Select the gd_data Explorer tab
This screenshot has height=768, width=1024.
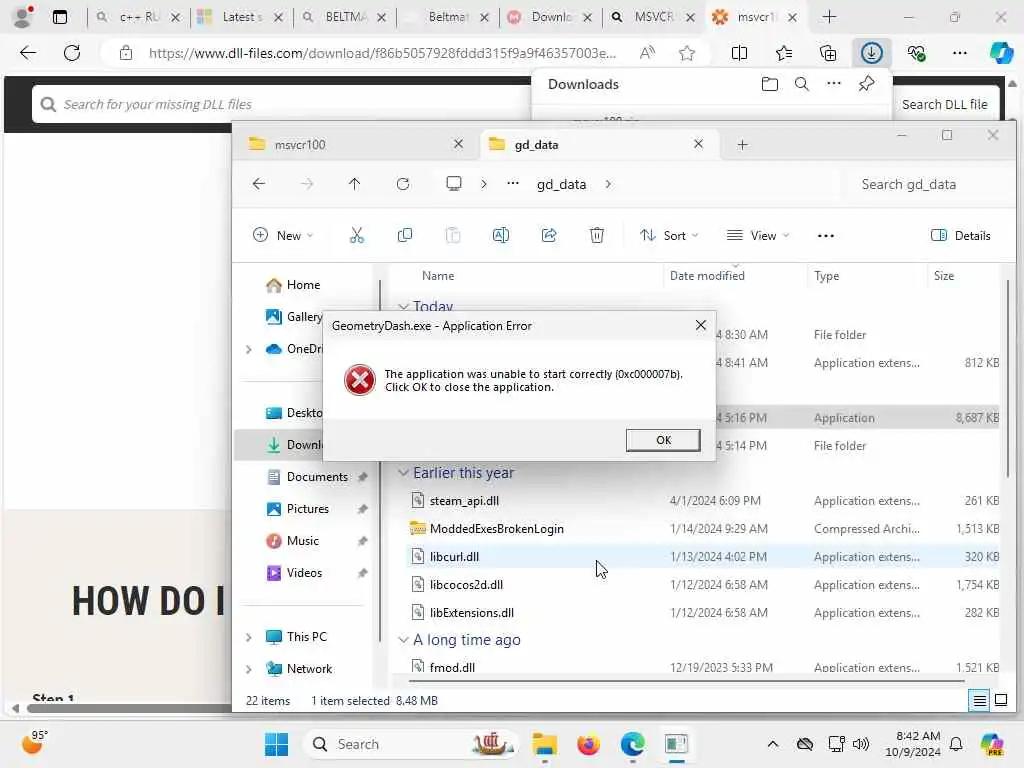click(x=599, y=144)
